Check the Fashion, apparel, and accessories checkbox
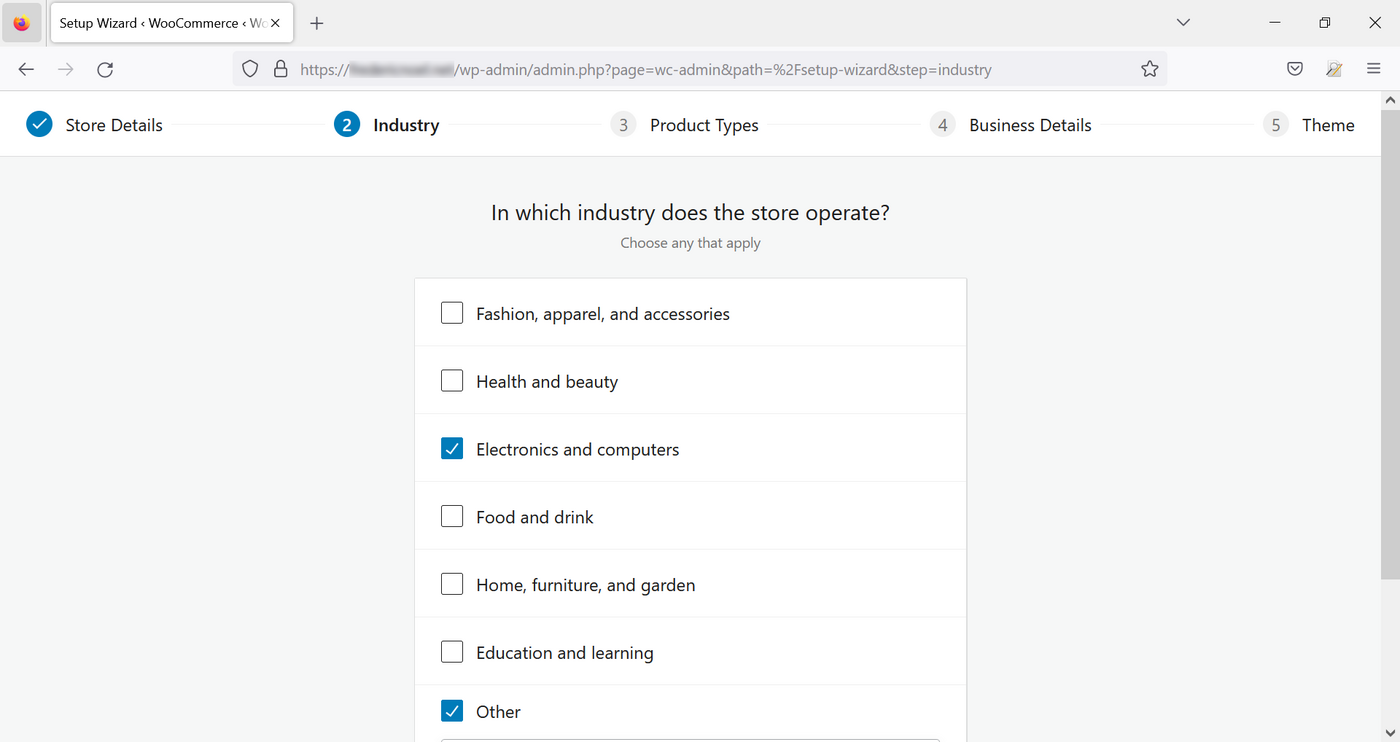The width and height of the screenshot is (1400, 742). tap(452, 312)
